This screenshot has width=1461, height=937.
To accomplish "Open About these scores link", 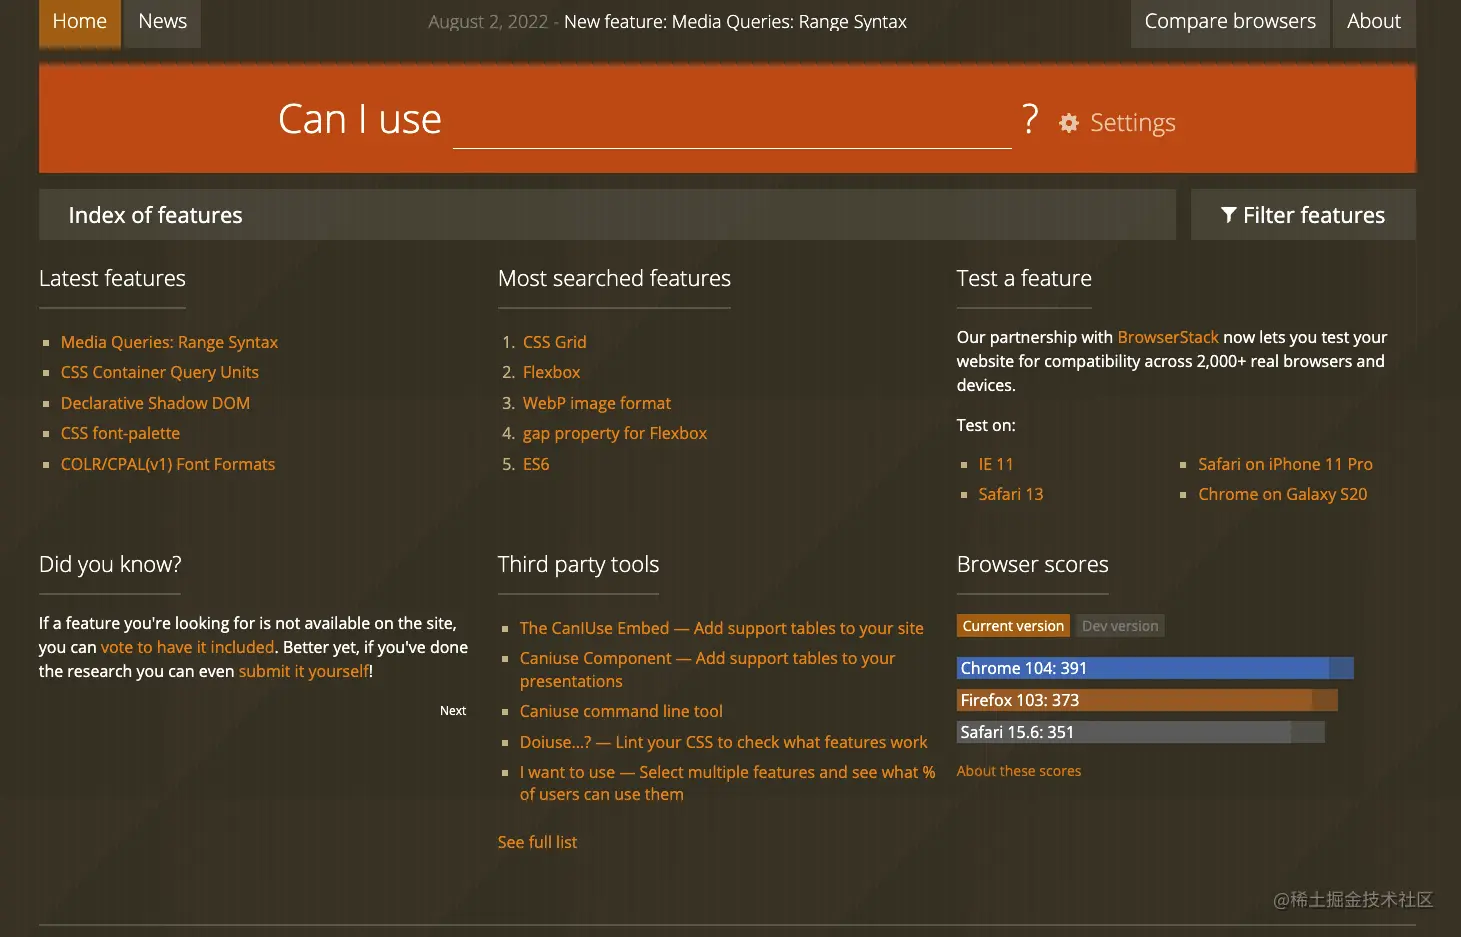I will [1019, 771].
